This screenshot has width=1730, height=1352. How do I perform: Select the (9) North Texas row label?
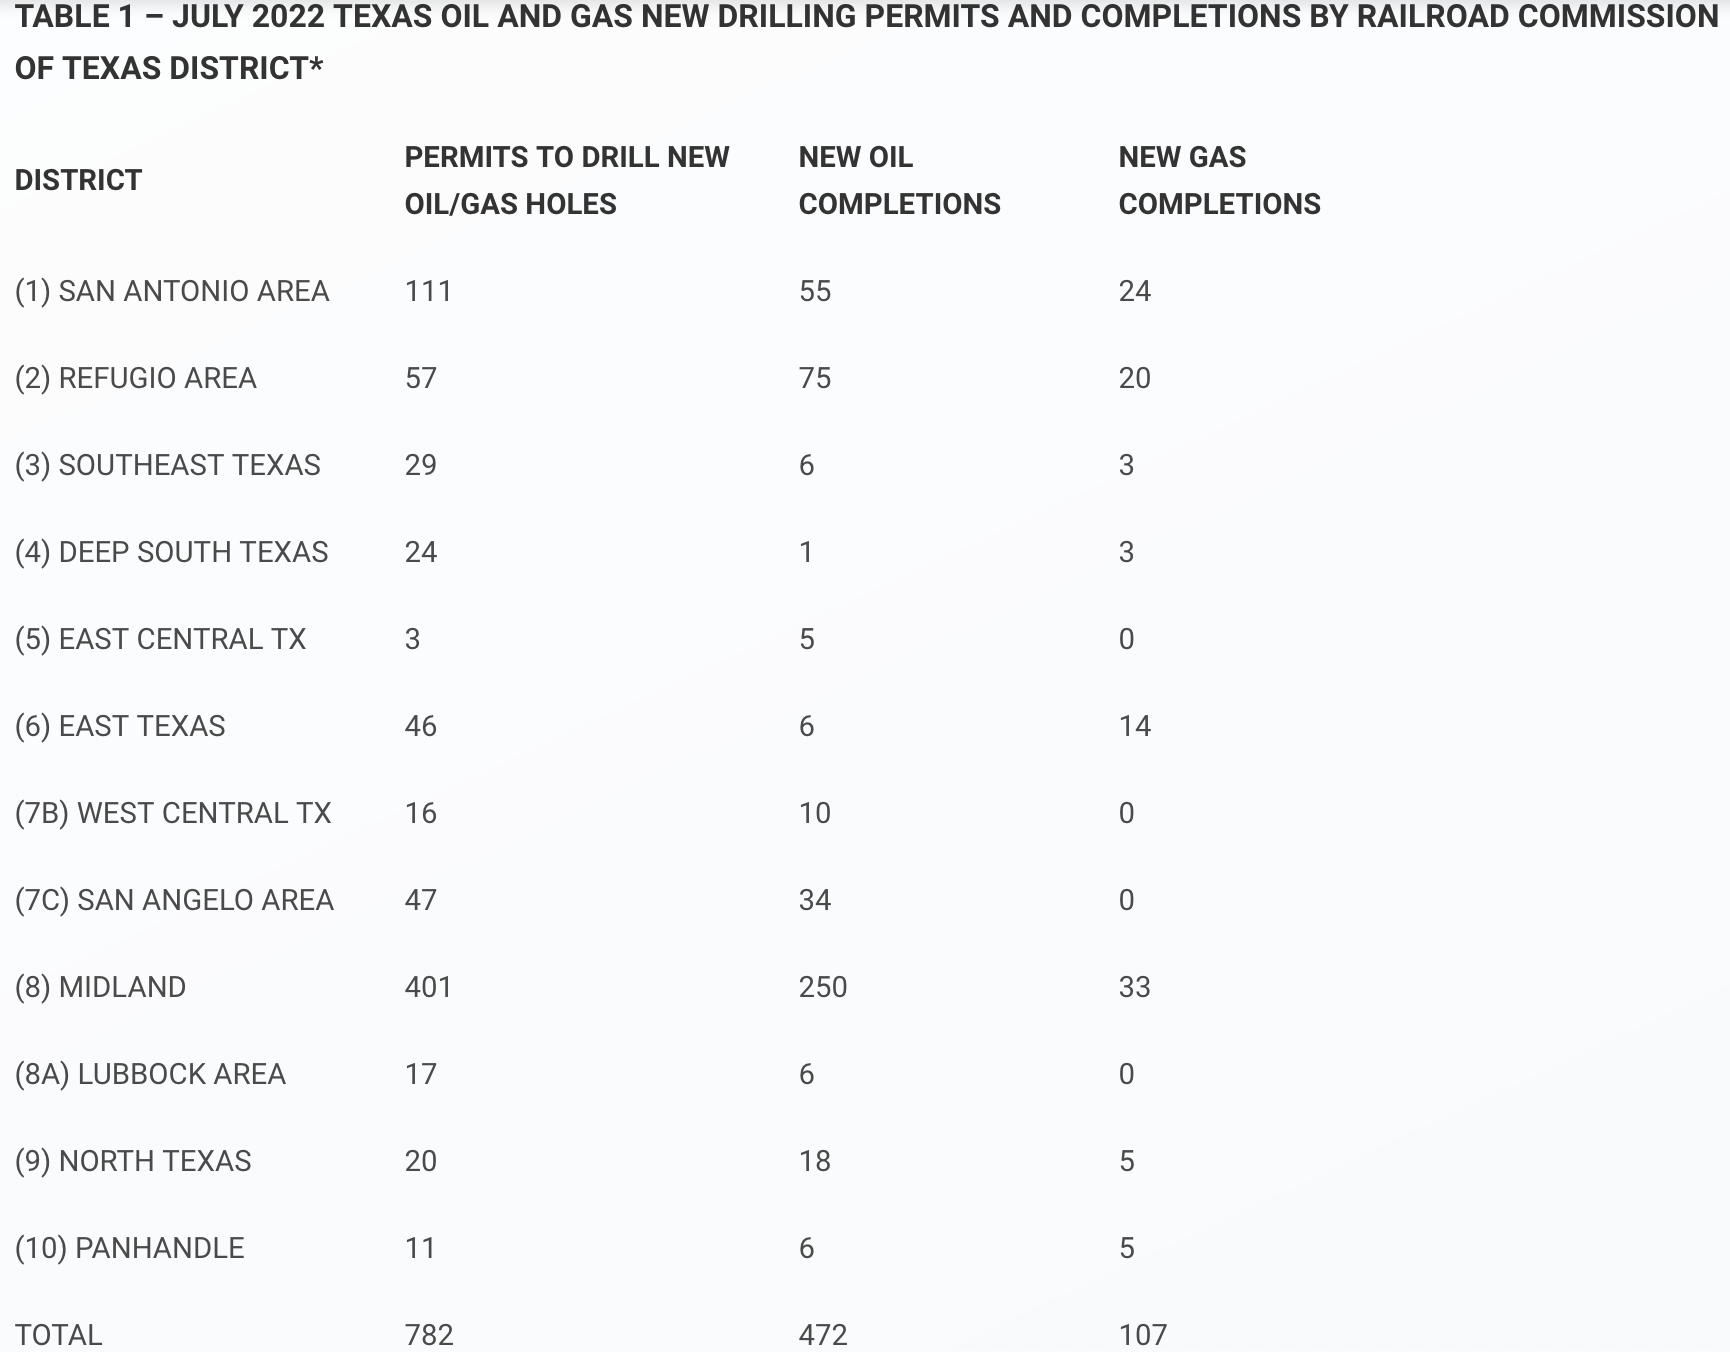click(x=133, y=1161)
